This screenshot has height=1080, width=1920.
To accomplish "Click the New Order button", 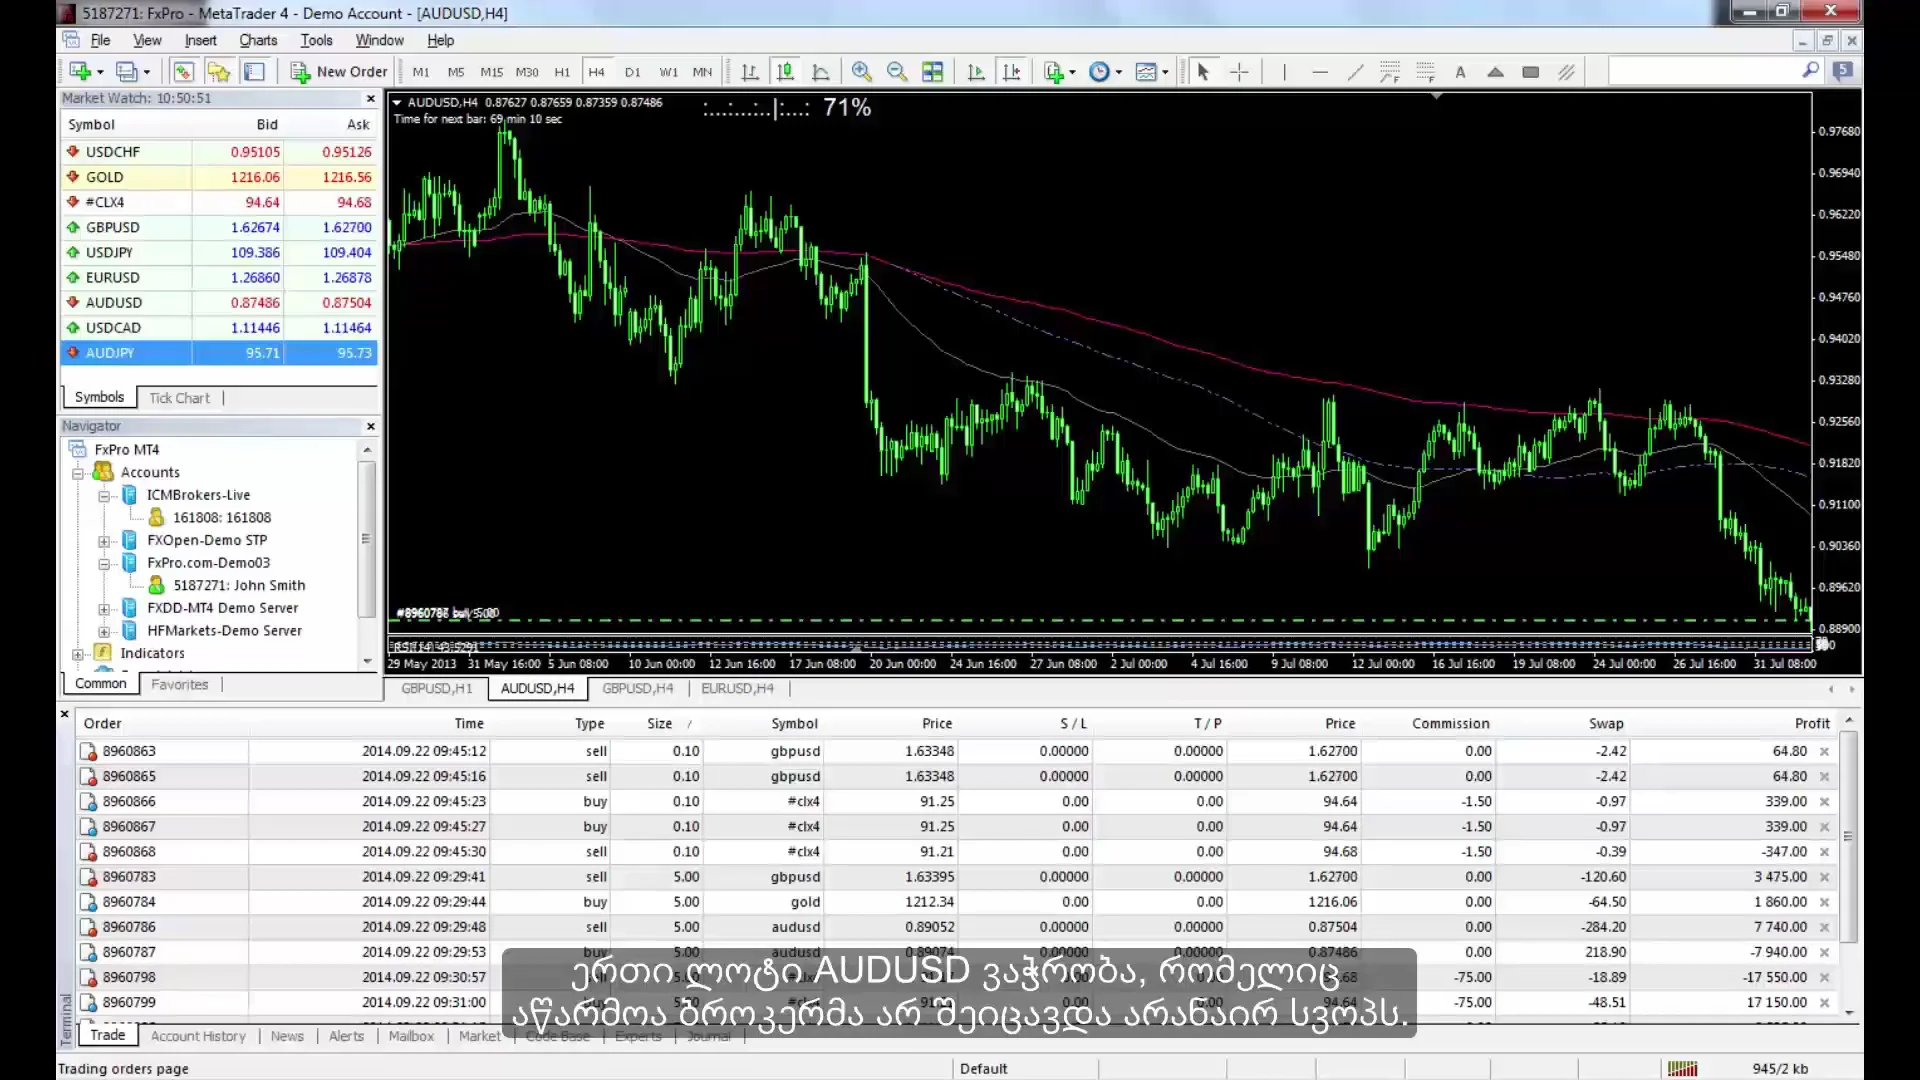I will pos(338,71).
